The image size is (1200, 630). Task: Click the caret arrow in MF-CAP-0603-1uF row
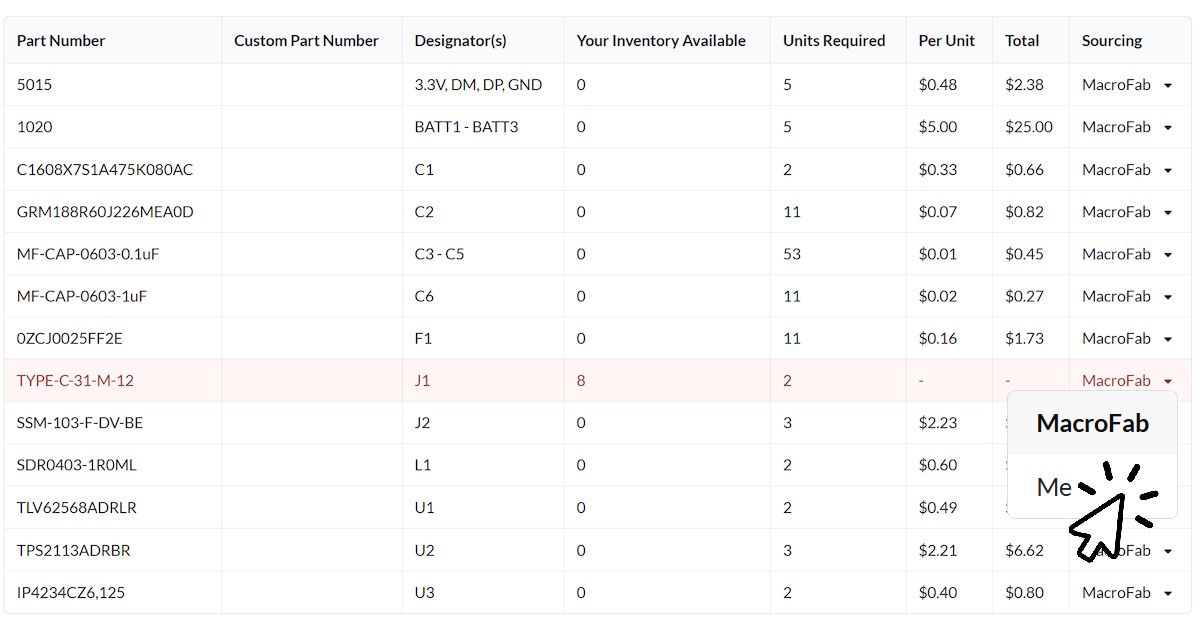[1167, 297]
